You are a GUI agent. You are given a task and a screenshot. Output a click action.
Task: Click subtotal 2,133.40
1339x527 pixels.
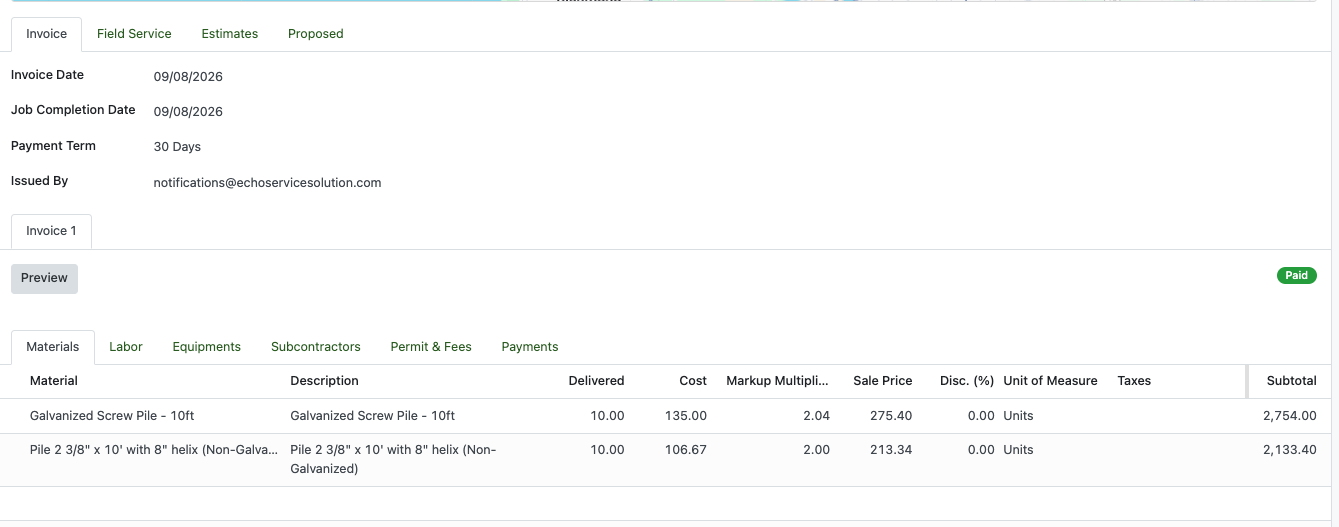click(x=1290, y=450)
